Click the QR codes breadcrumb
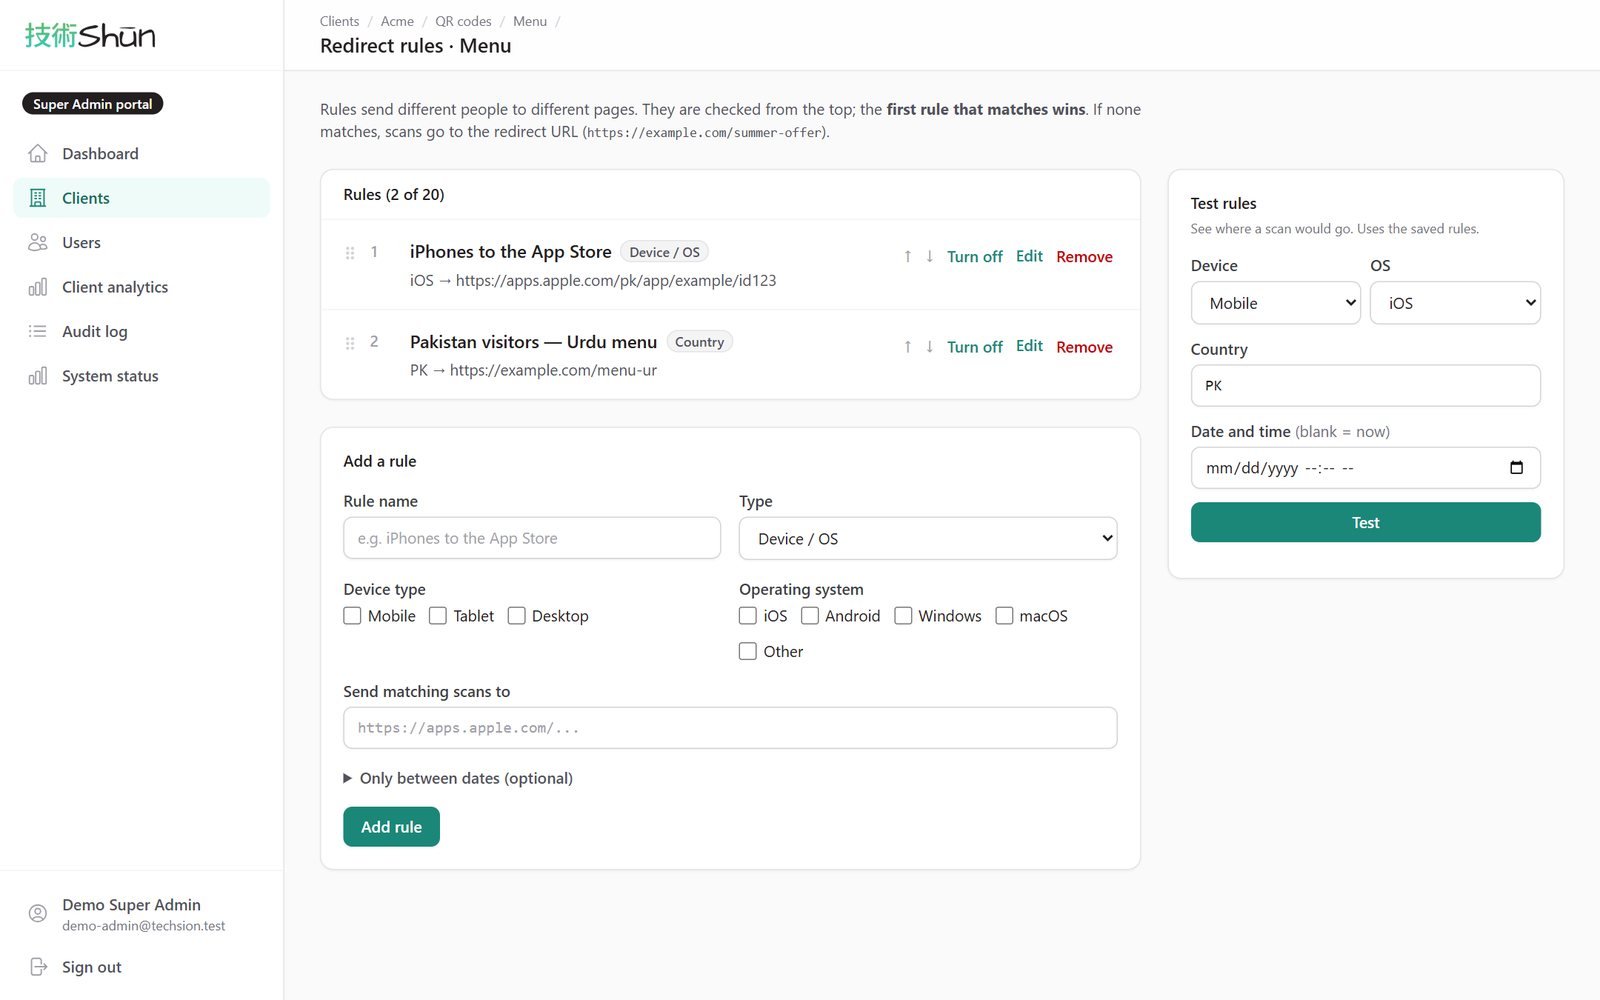The image size is (1600, 1000). tap(463, 21)
